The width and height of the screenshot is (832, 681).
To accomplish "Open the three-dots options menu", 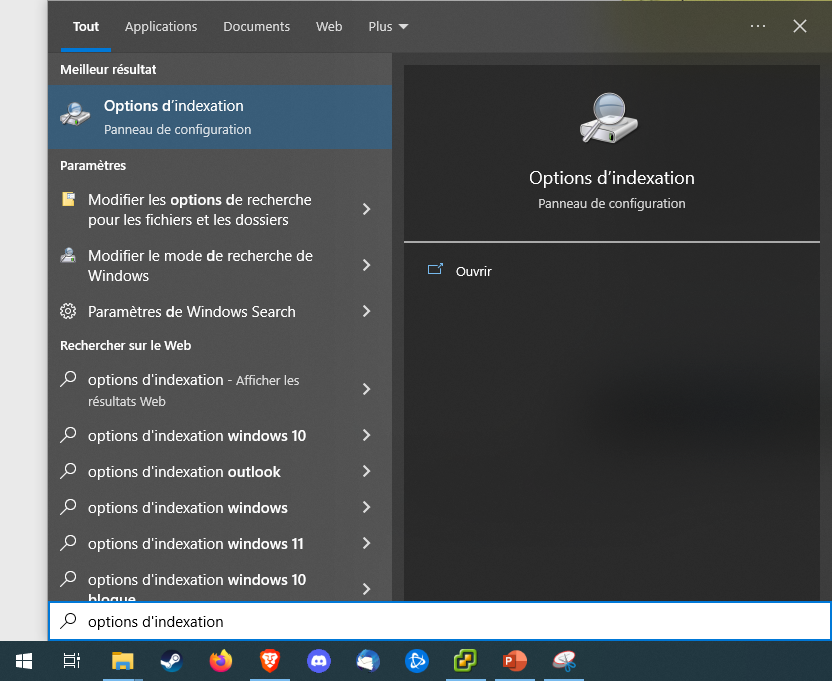I will point(758,26).
